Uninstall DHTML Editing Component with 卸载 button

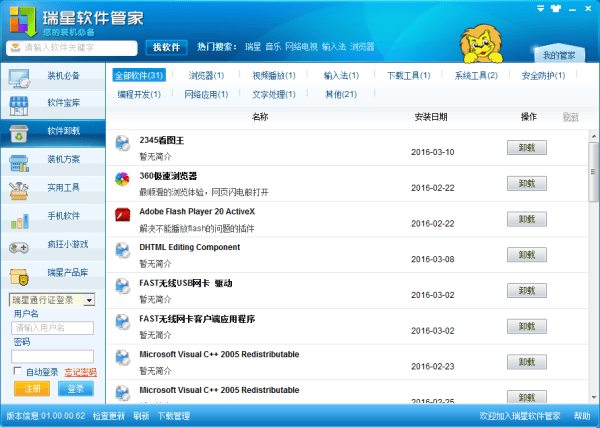527,255
